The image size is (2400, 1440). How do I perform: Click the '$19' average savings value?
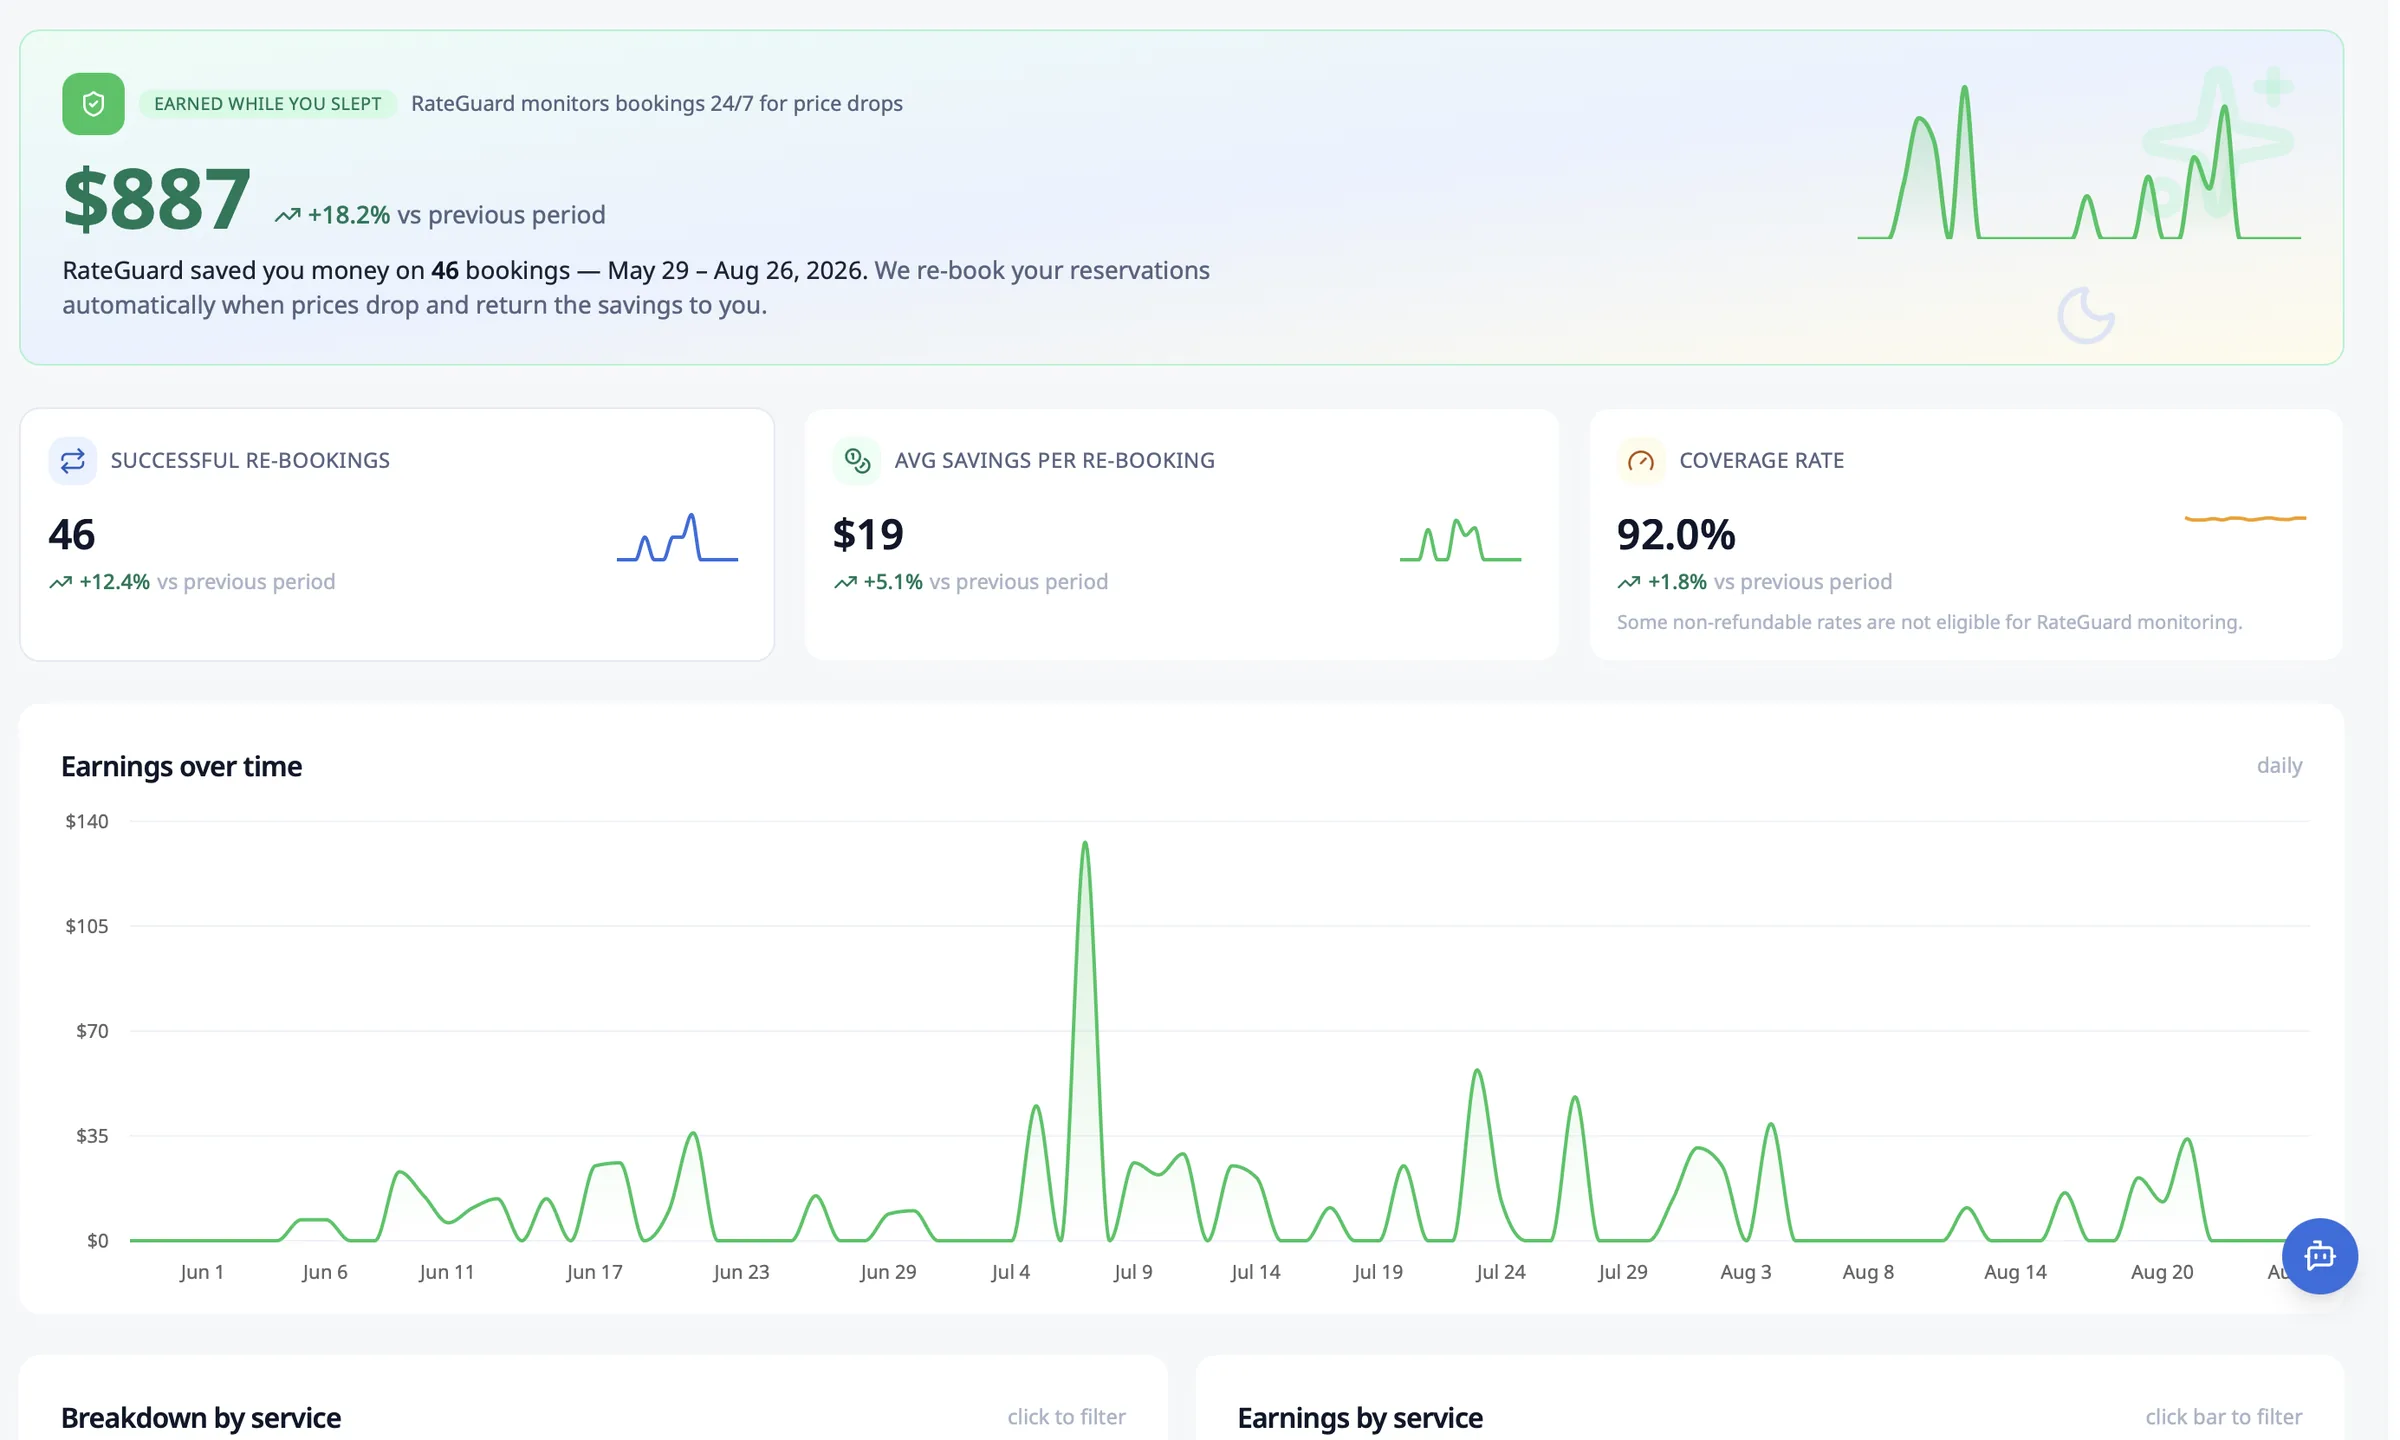[868, 535]
